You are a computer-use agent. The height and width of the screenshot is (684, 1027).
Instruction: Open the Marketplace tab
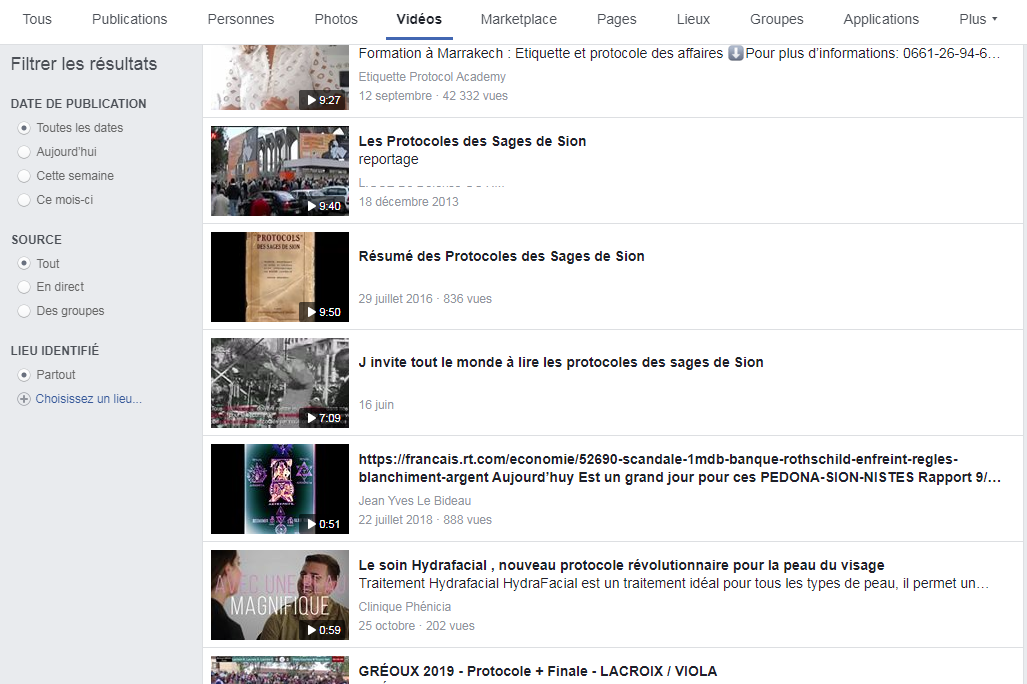[519, 20]
